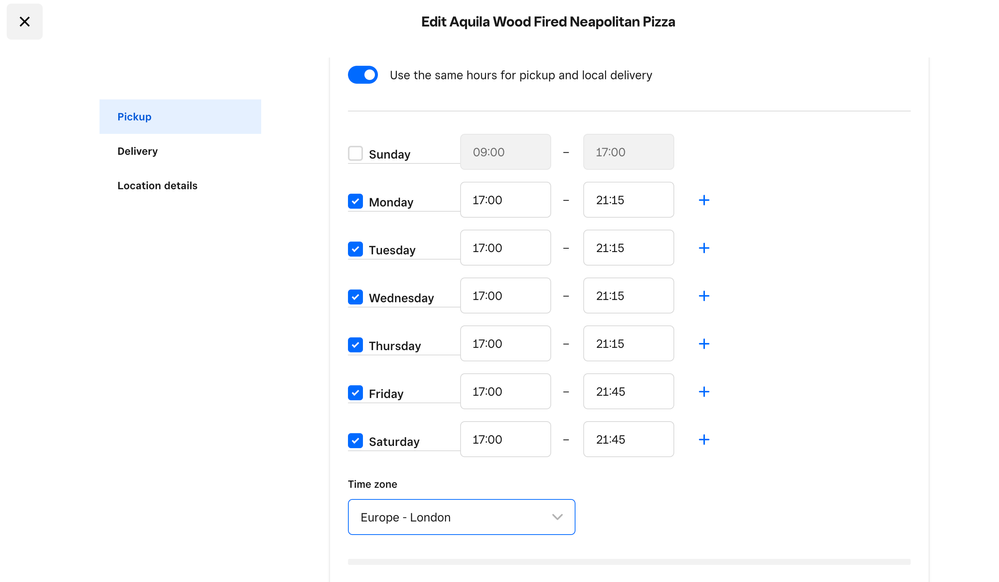Click the Time zone chevron arrow
The width and height of the screenshot is (999, 582).
pyautogui.click(x=557, y=517)
